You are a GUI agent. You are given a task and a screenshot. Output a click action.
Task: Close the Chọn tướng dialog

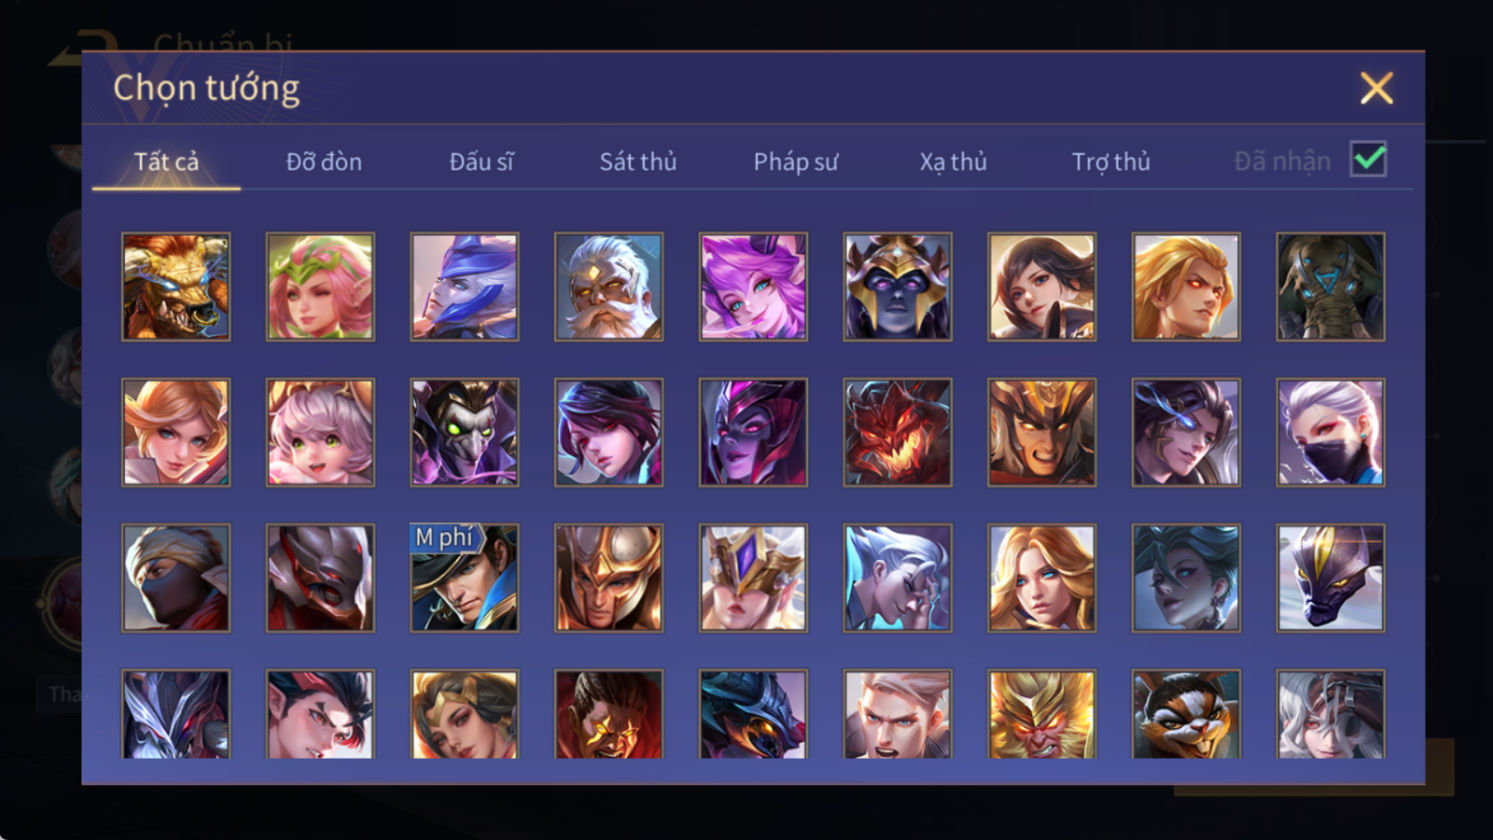point(1377,89)
